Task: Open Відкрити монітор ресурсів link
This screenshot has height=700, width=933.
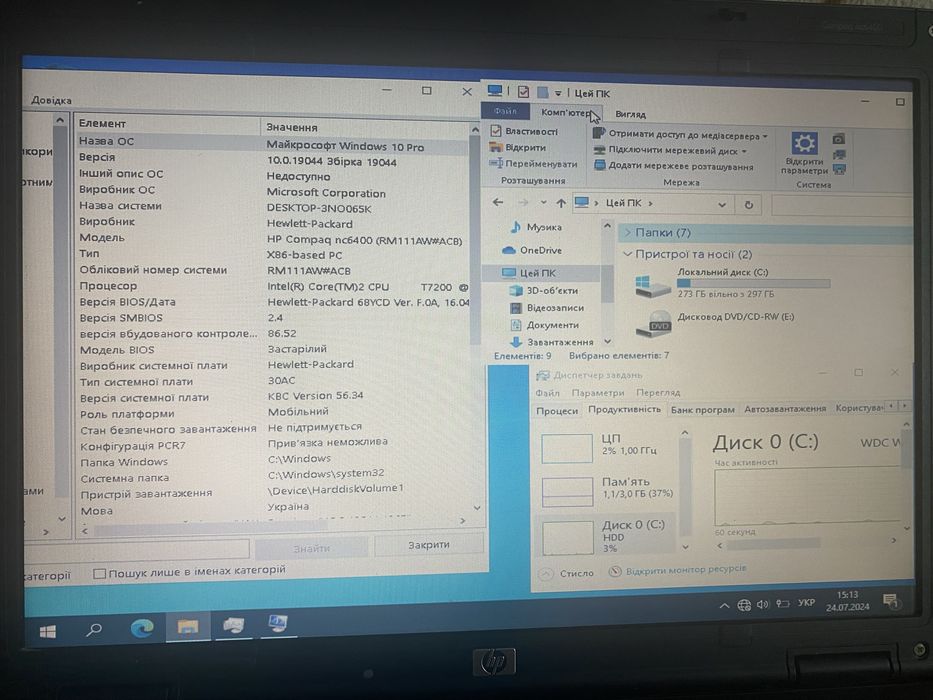Action: point(678,570)
